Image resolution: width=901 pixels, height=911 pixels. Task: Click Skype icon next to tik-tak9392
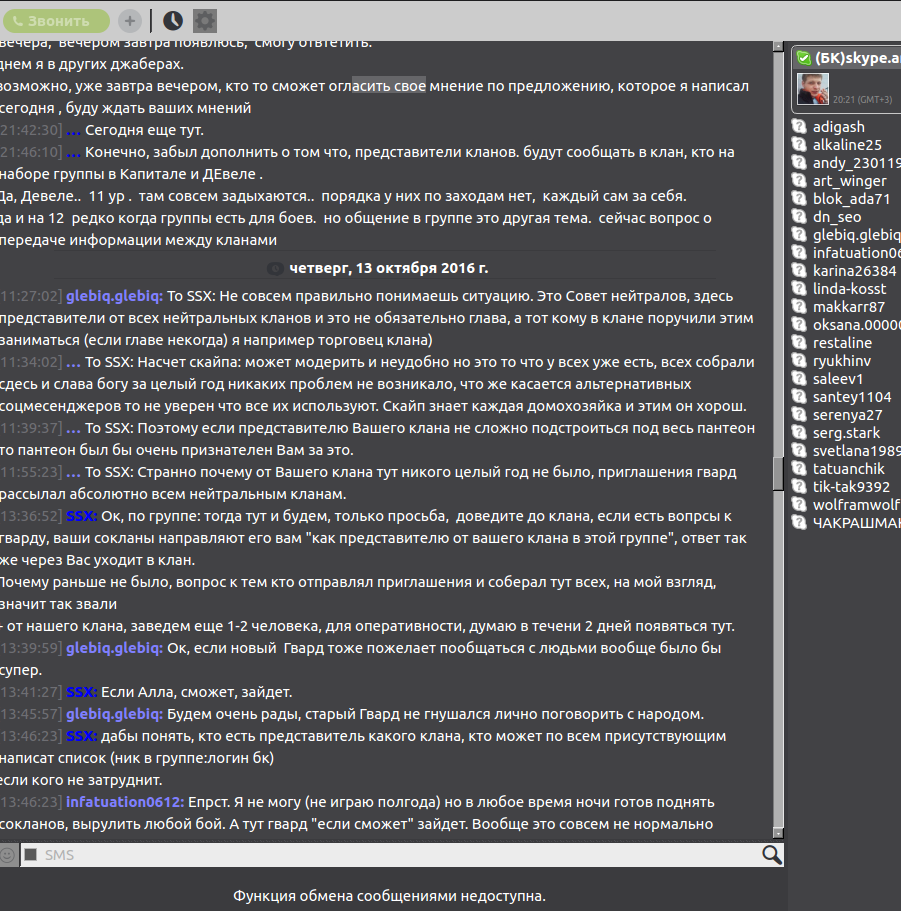(x=799, y=486)
